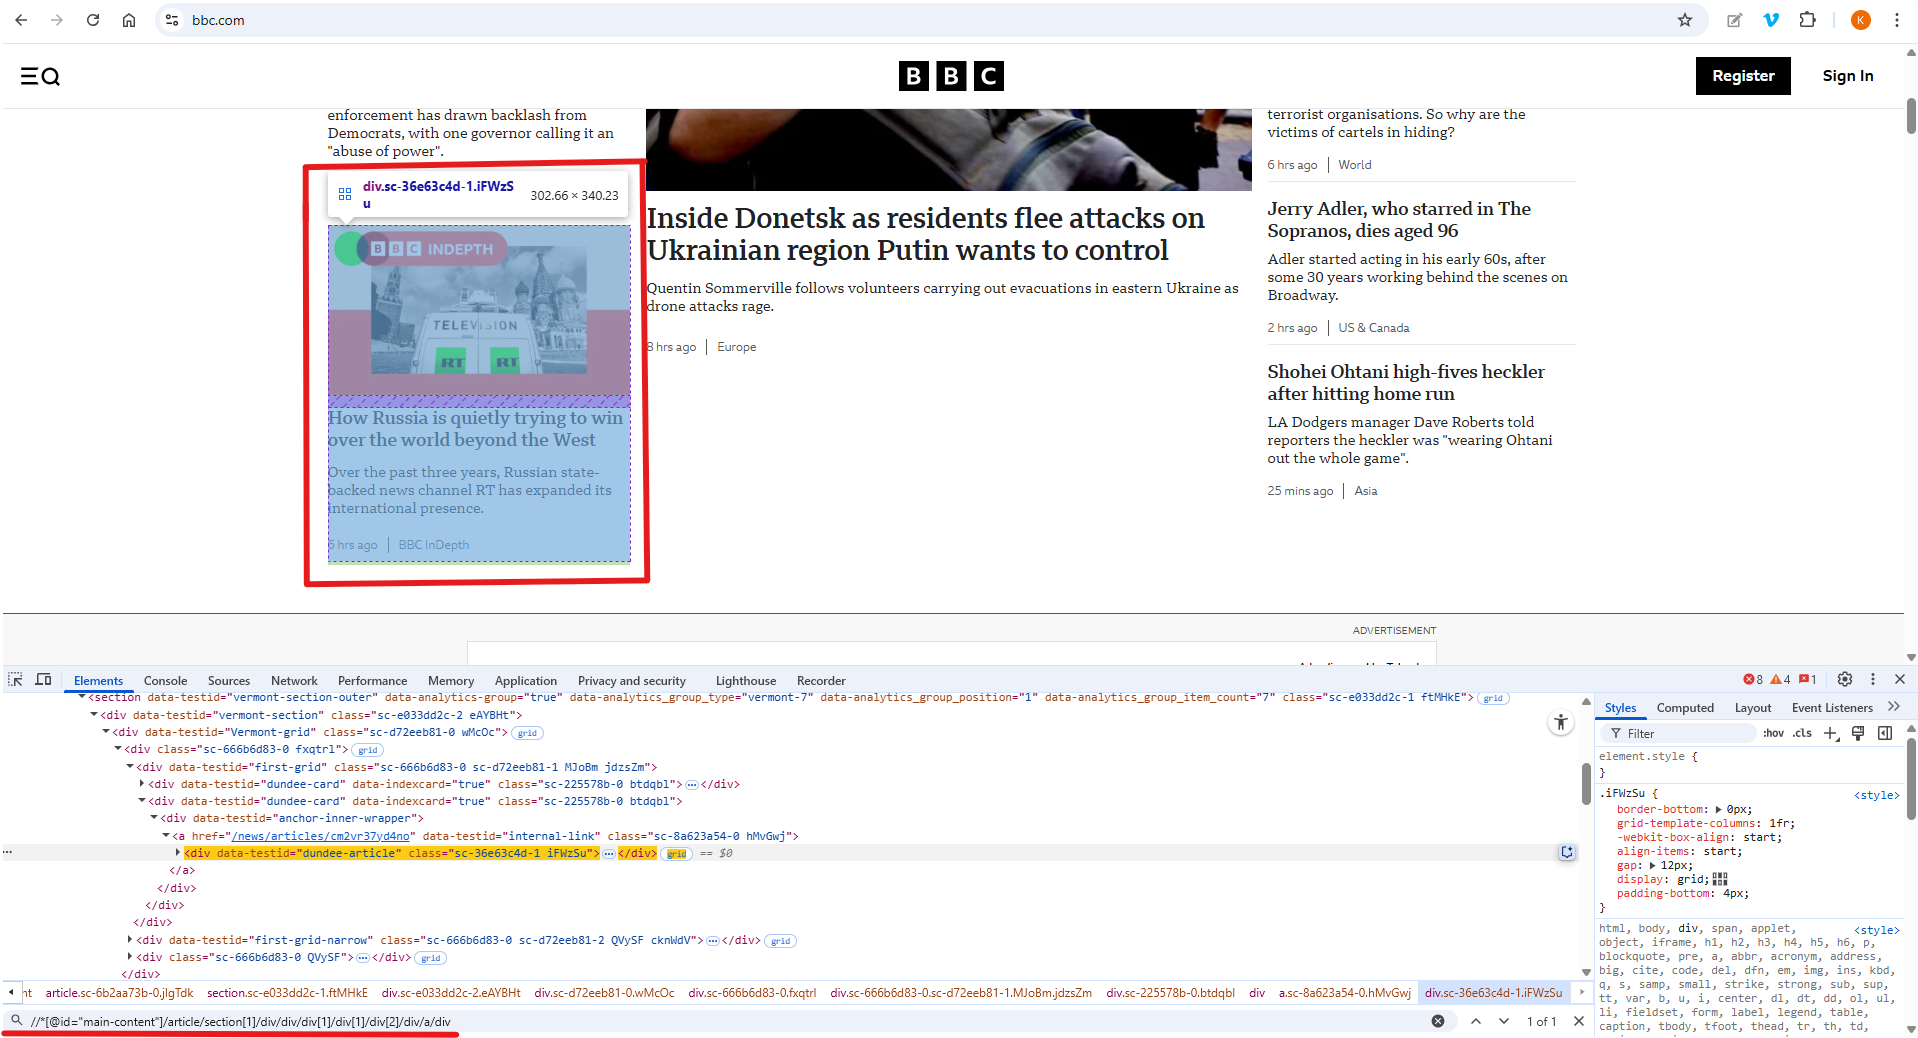Open the CSS grid editor icon beside display
1918x1038 pixels.
point(1720,879)
